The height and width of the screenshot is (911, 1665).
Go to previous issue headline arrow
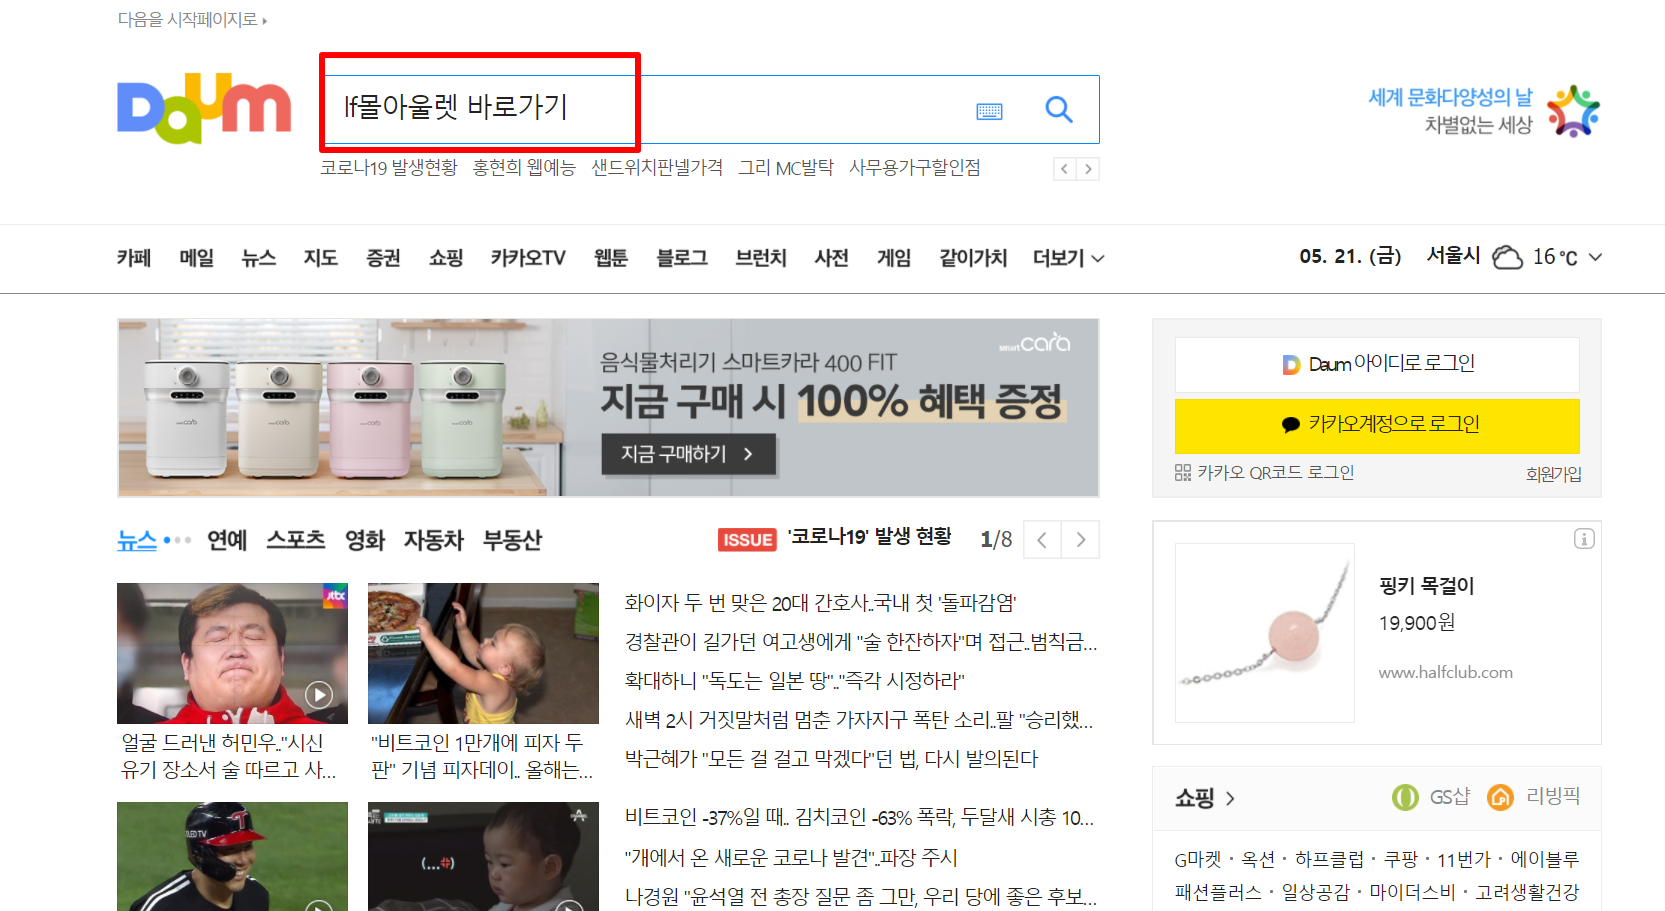(x=1042, y=540)
